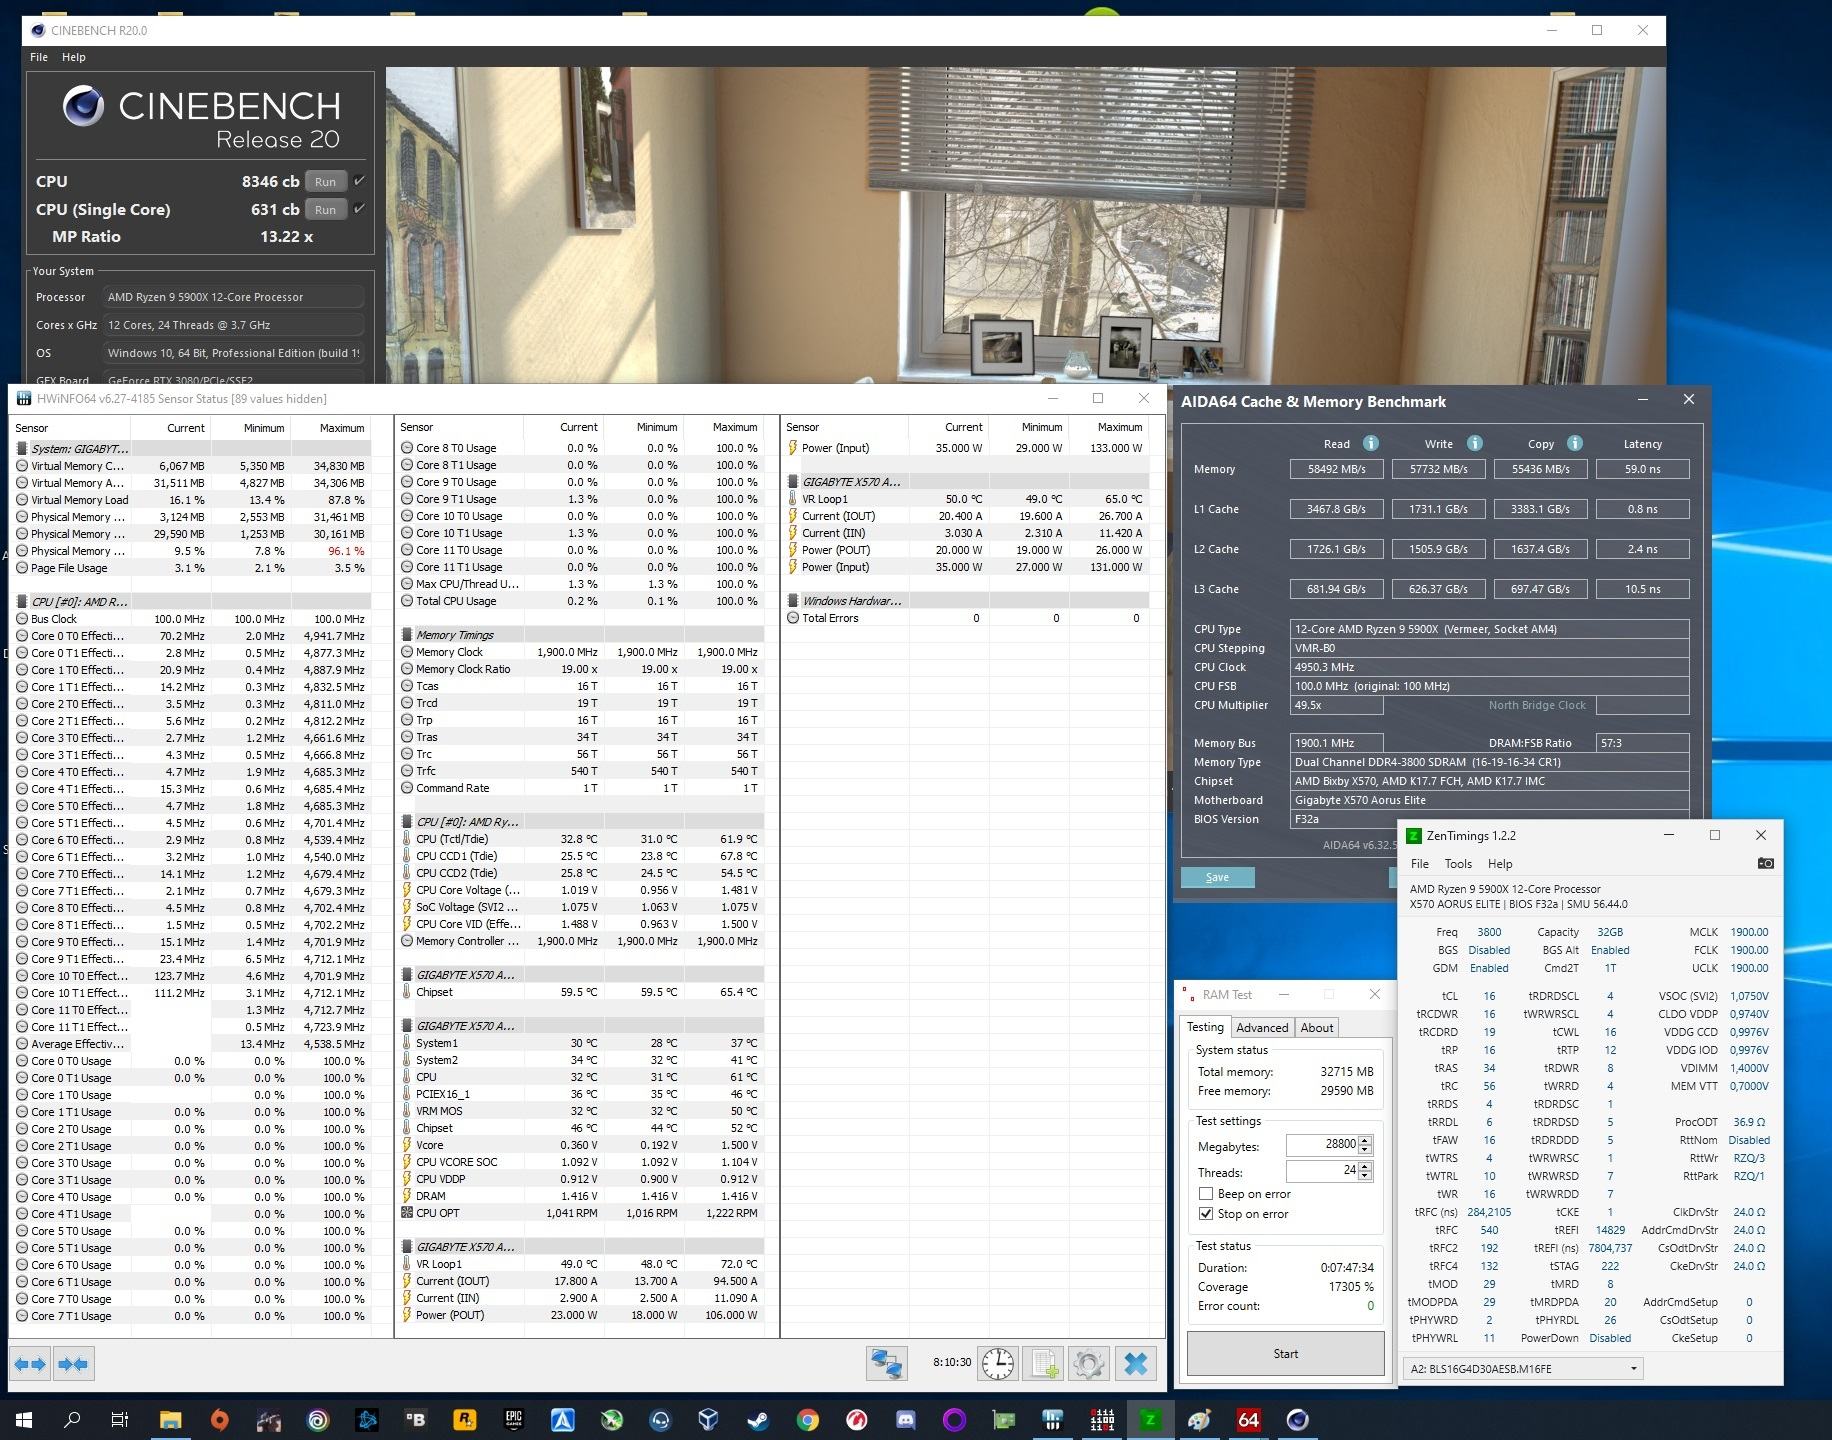1832x1440 pixels.
Task: Reset HWiNFO elapsed time with clock icon
Action: pos(998,1363)
